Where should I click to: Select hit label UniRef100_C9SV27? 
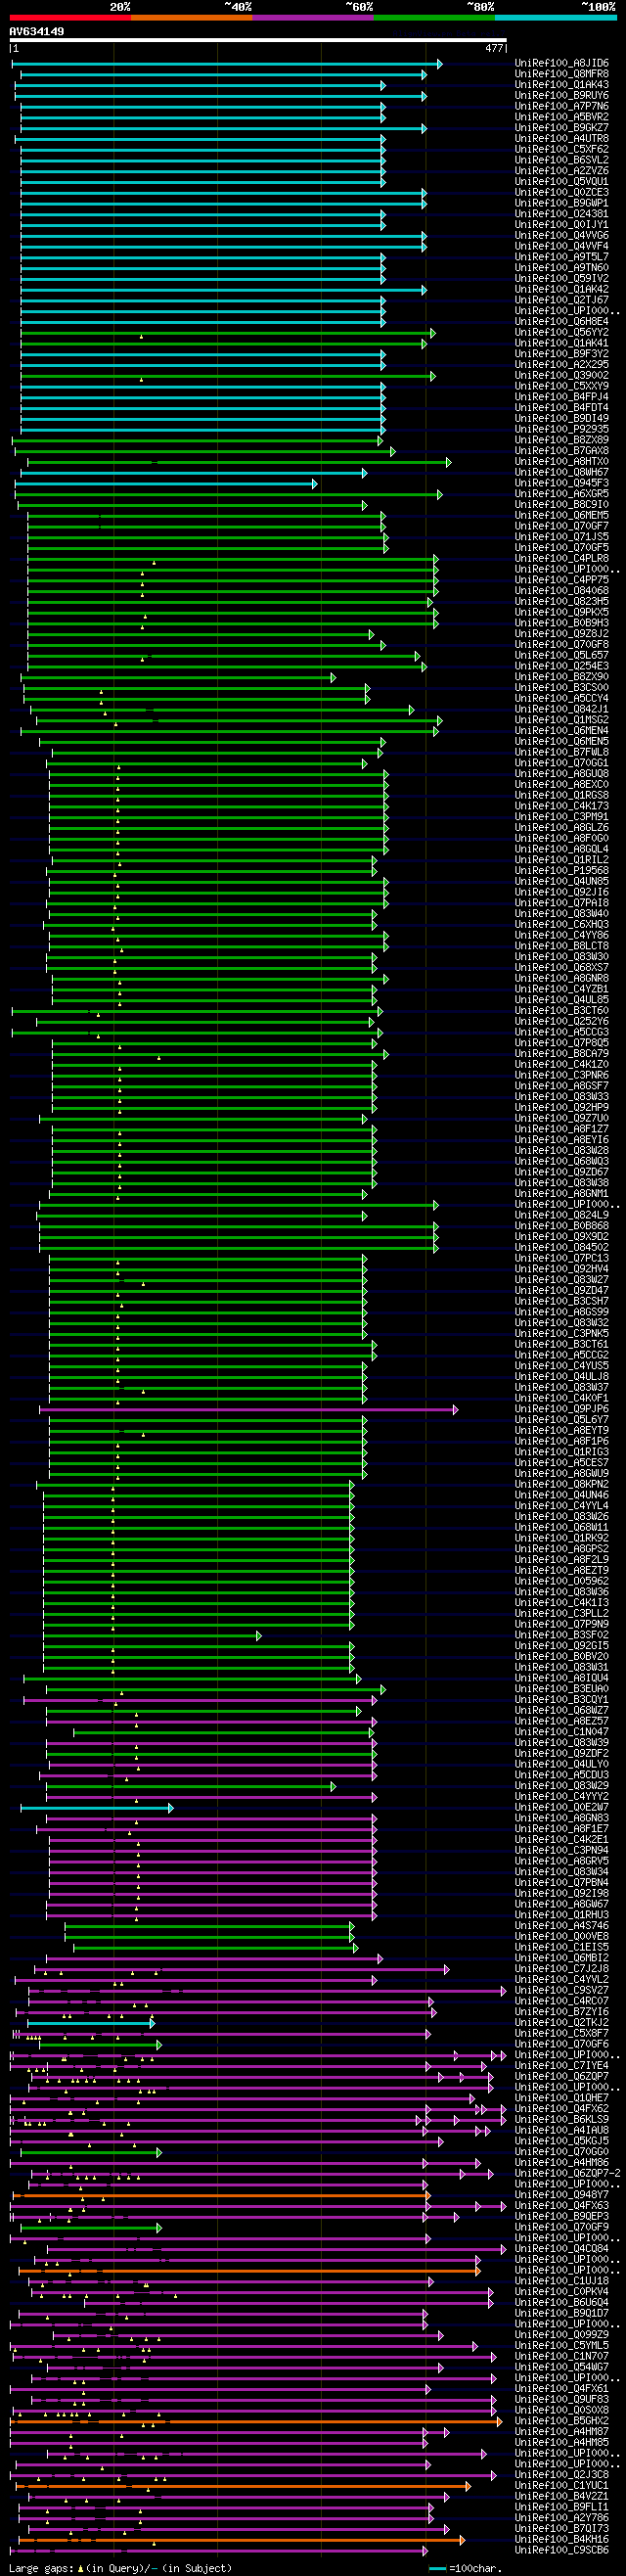point(561,1990)
